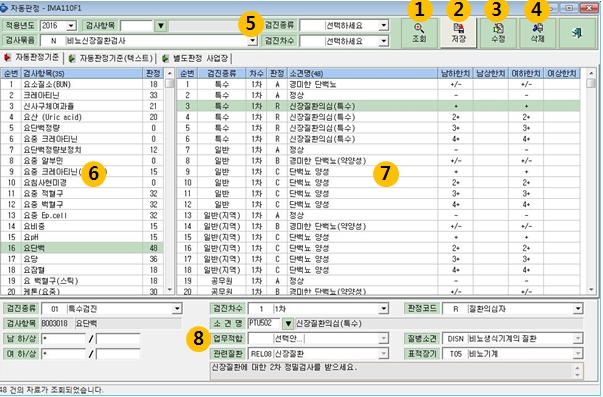The image size is (603, 397).
Task: Select row 13 일반(지역) 정상
Action: 378,215
